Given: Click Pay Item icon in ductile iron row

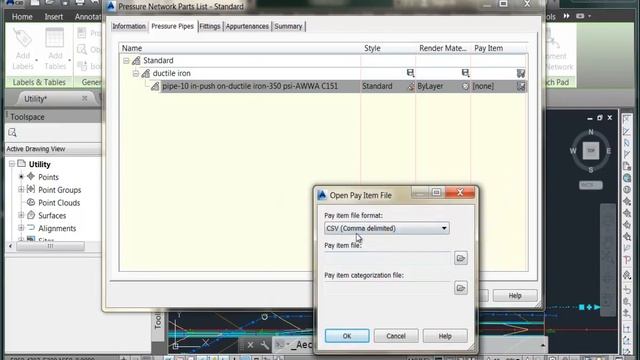Looking at the screenshot, I should pos(521,73).
